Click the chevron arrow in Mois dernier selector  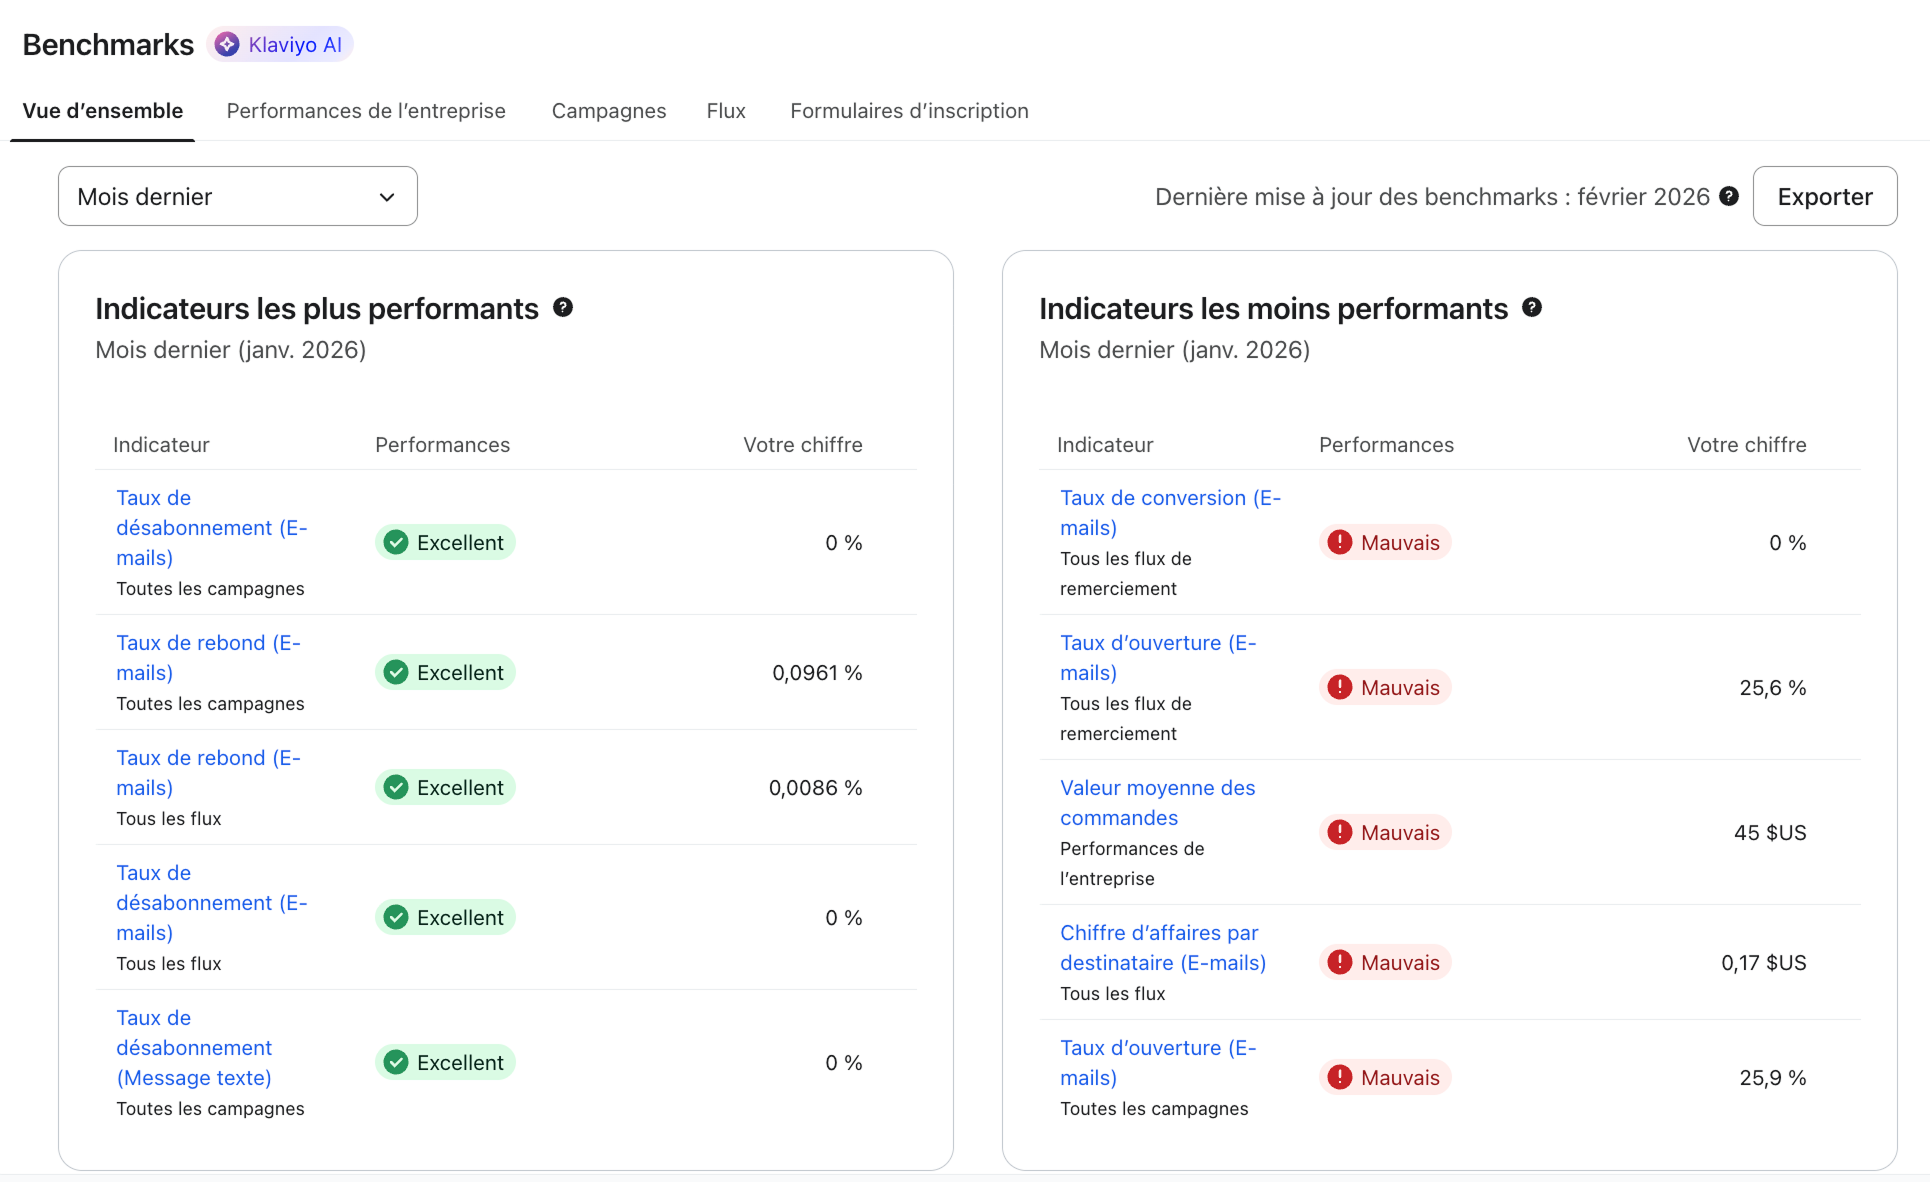pyautogui.click(x=387, y=197)
